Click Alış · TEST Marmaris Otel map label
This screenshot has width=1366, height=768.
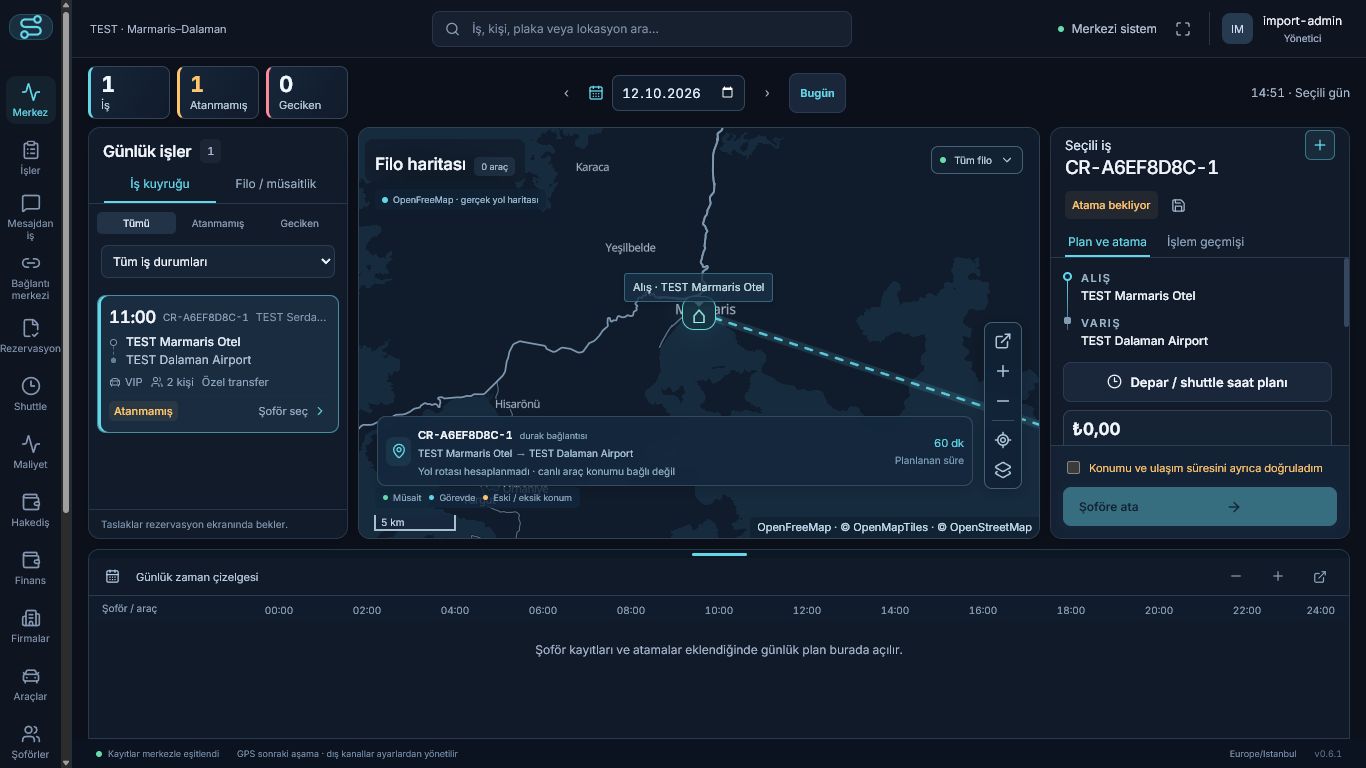point(698,287)
